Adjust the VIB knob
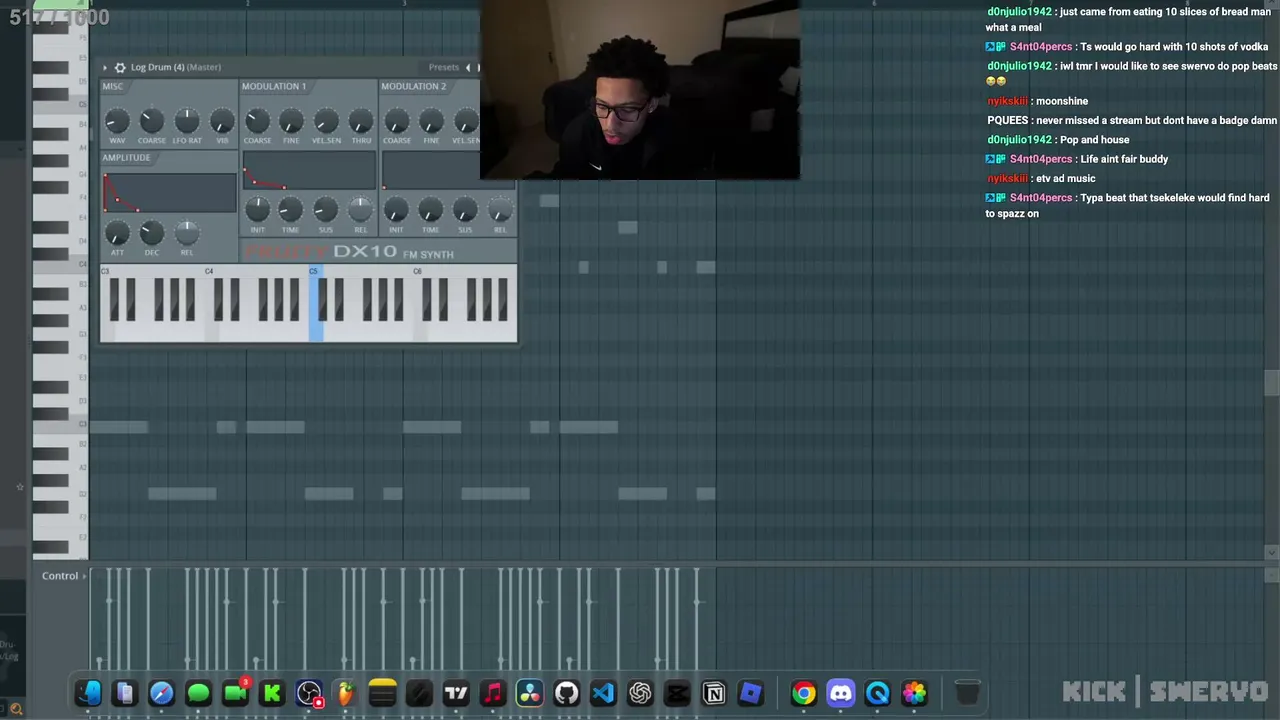The width and height of the screenshot is (1280, 720). [222, 121]
